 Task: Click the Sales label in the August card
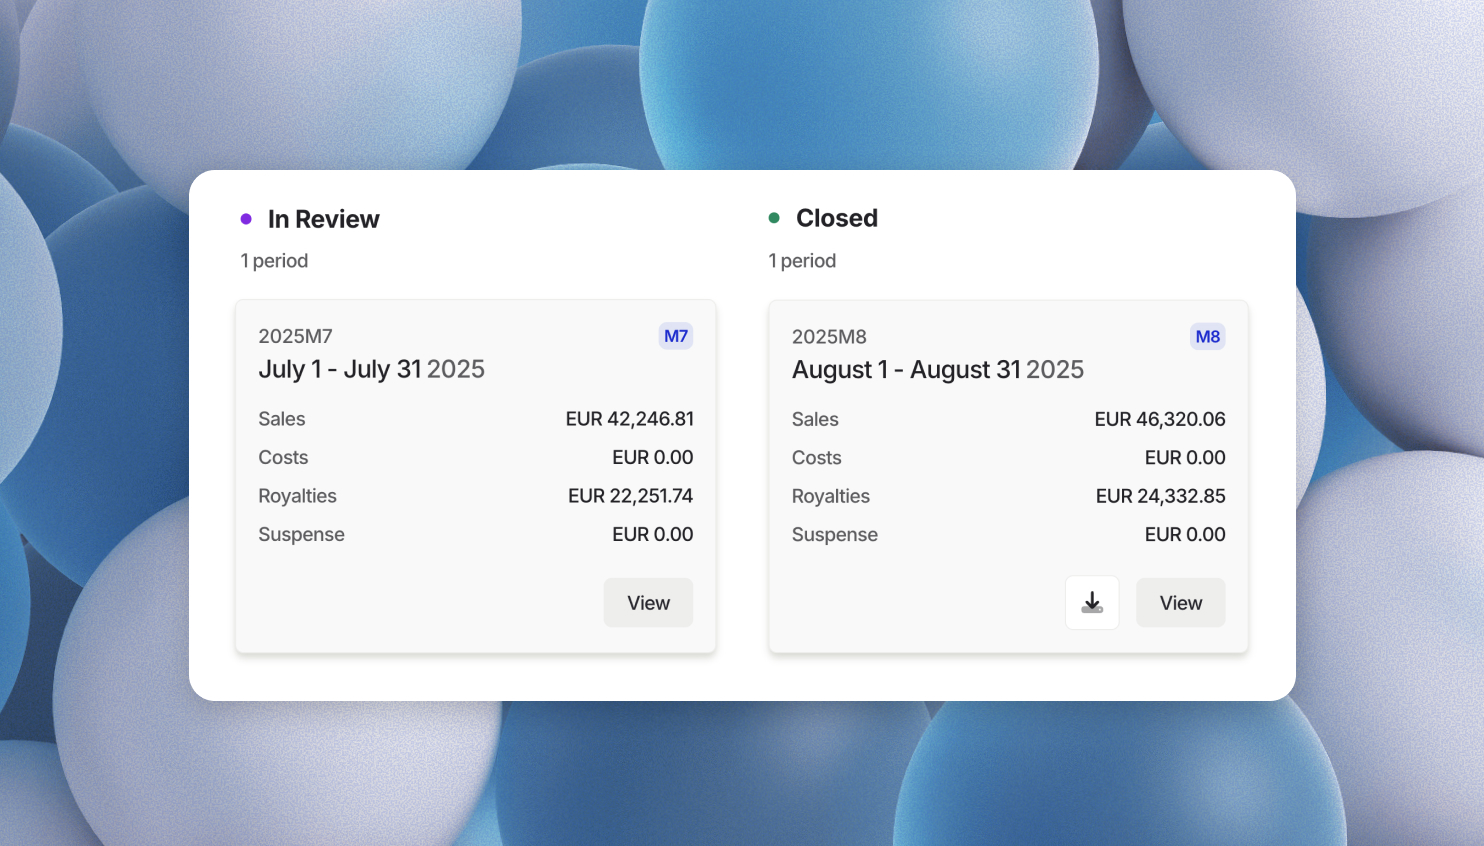click(815, 419)
